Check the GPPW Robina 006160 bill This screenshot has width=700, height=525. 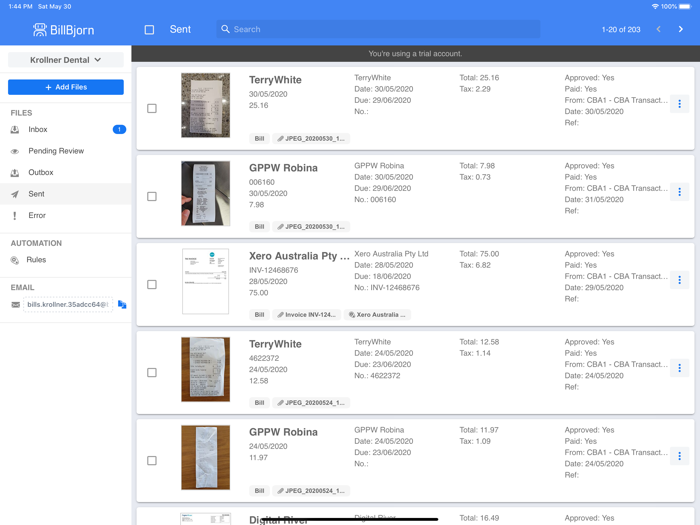click(x=152, y=196)
